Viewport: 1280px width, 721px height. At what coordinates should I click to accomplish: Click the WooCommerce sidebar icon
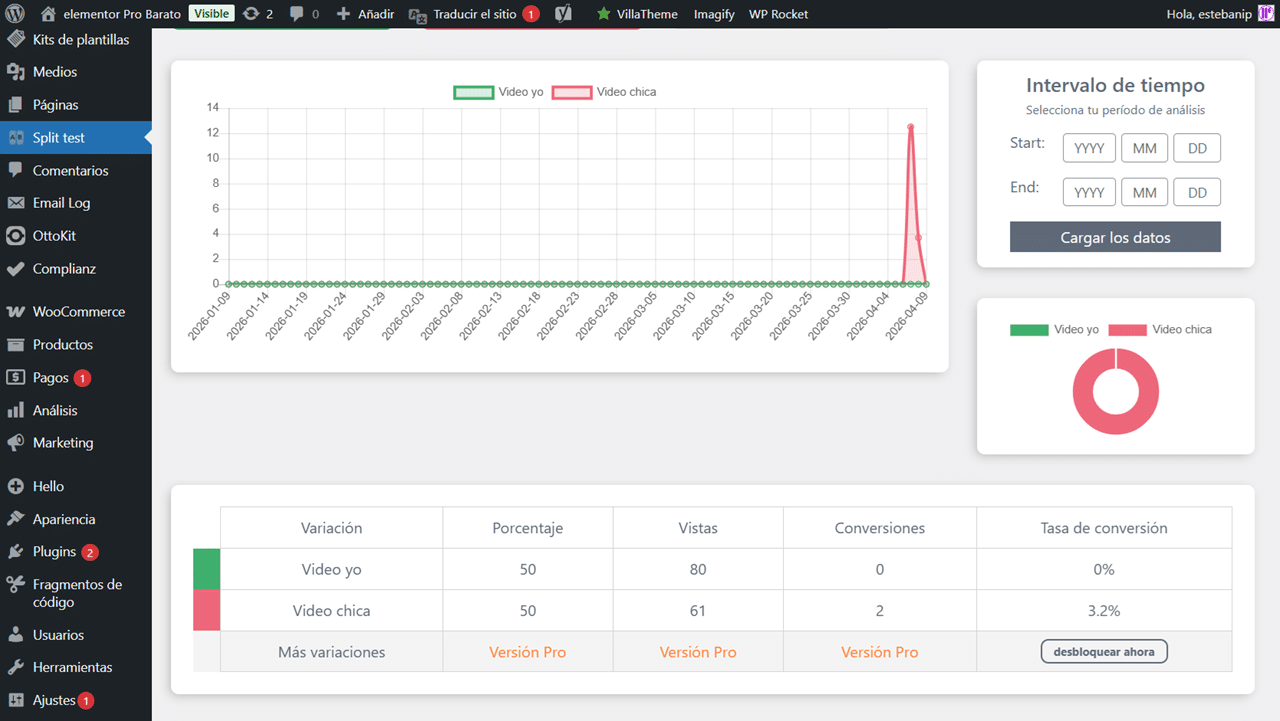15,312
